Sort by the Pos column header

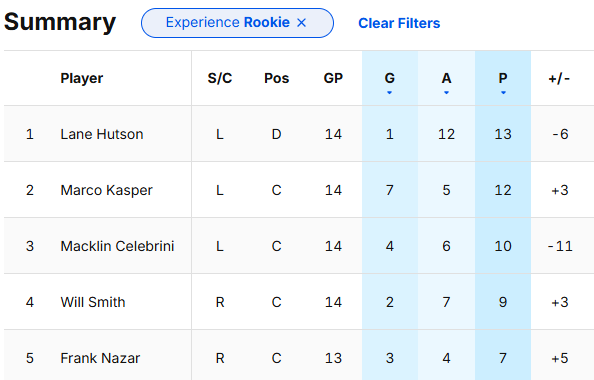pos(277,78)
